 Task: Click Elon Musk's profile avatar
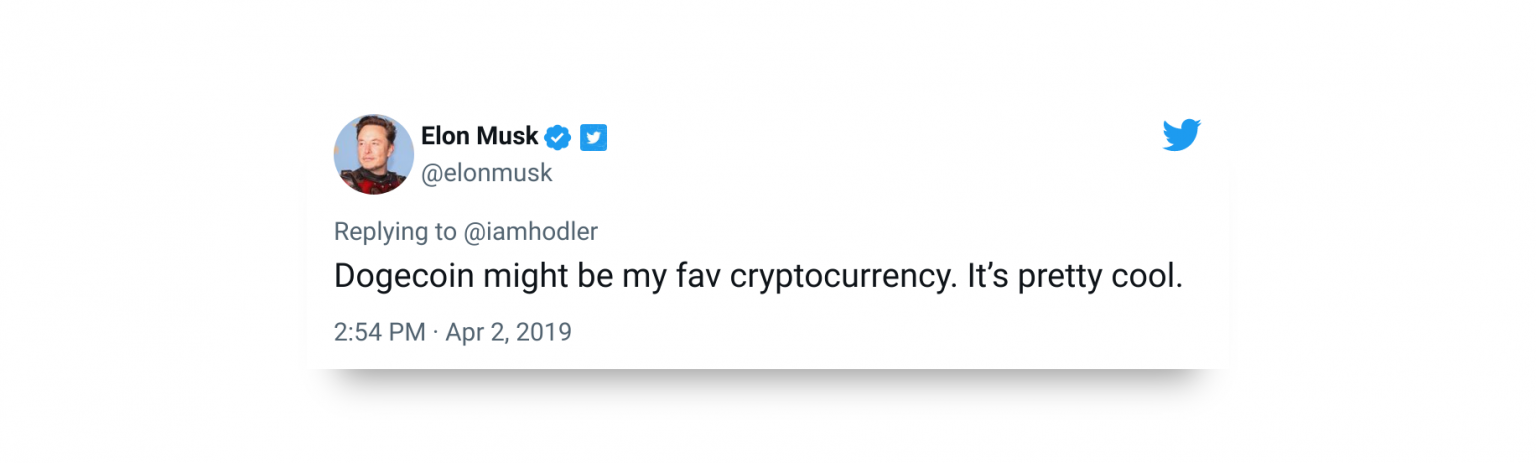373,154
